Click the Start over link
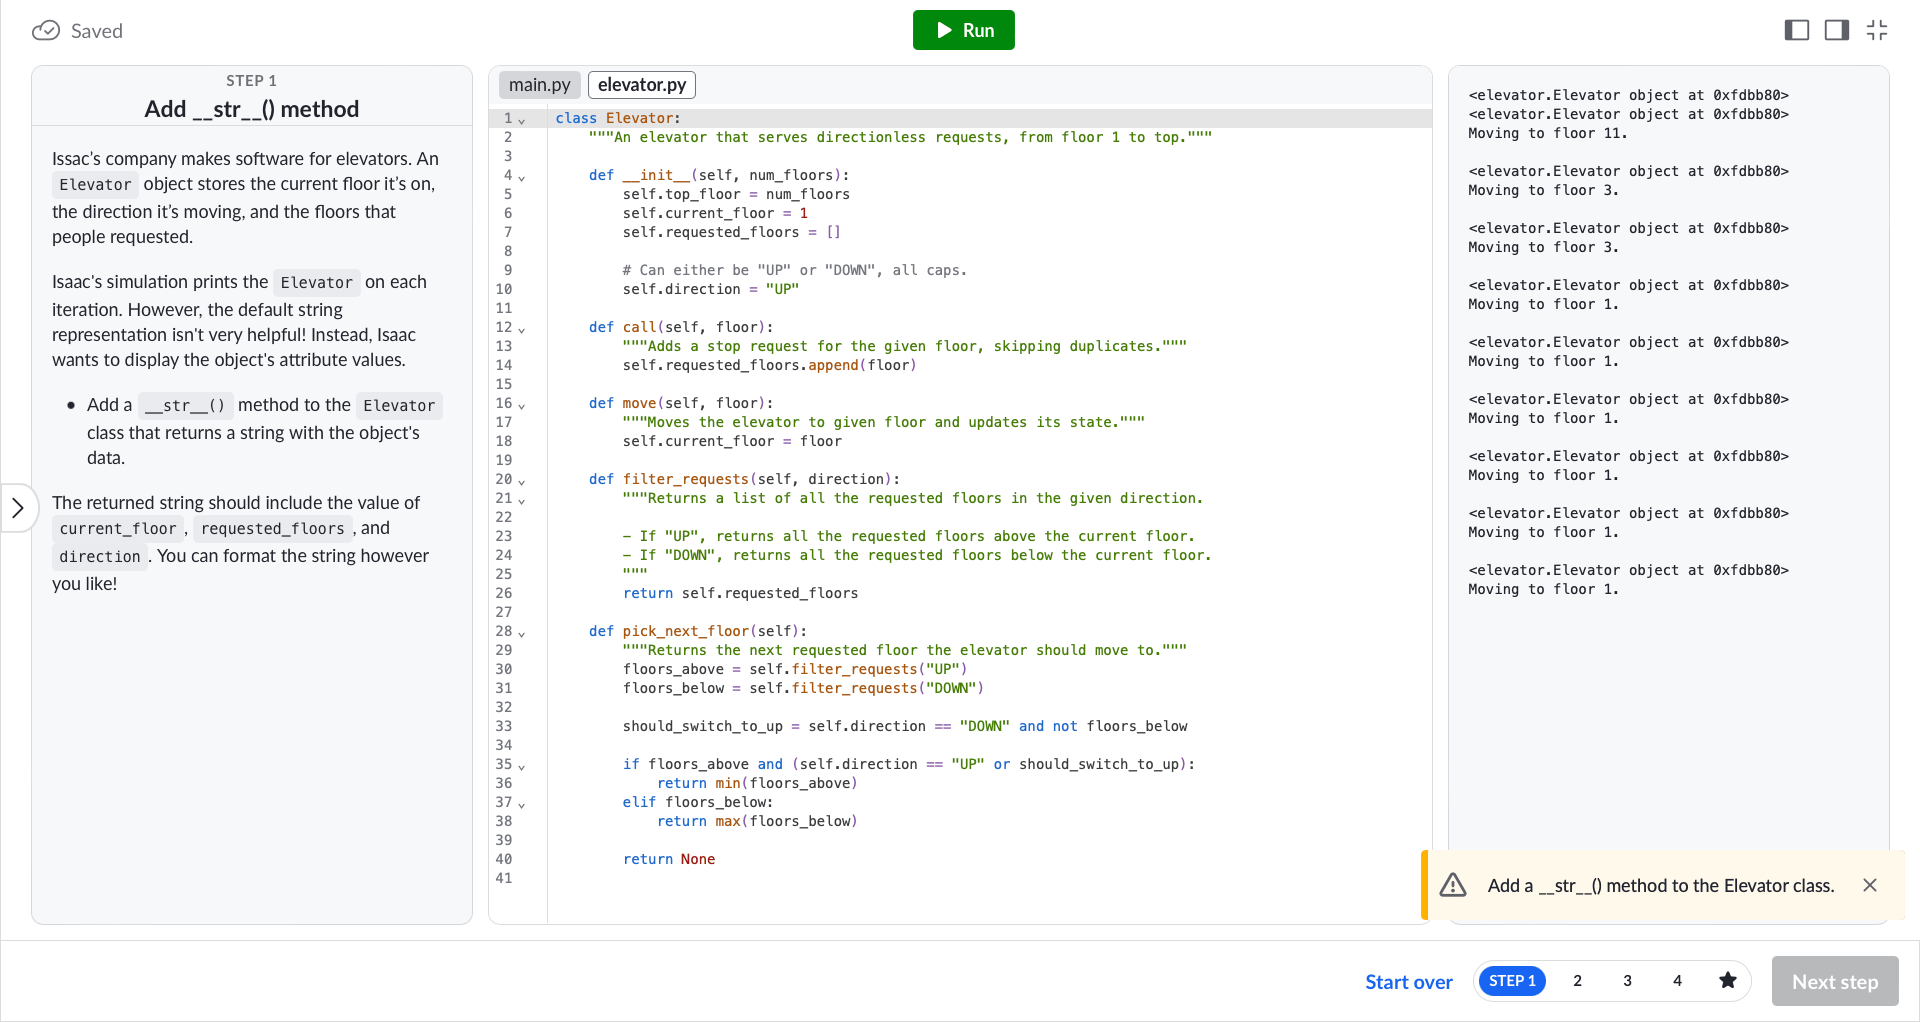 (1408, 982)
